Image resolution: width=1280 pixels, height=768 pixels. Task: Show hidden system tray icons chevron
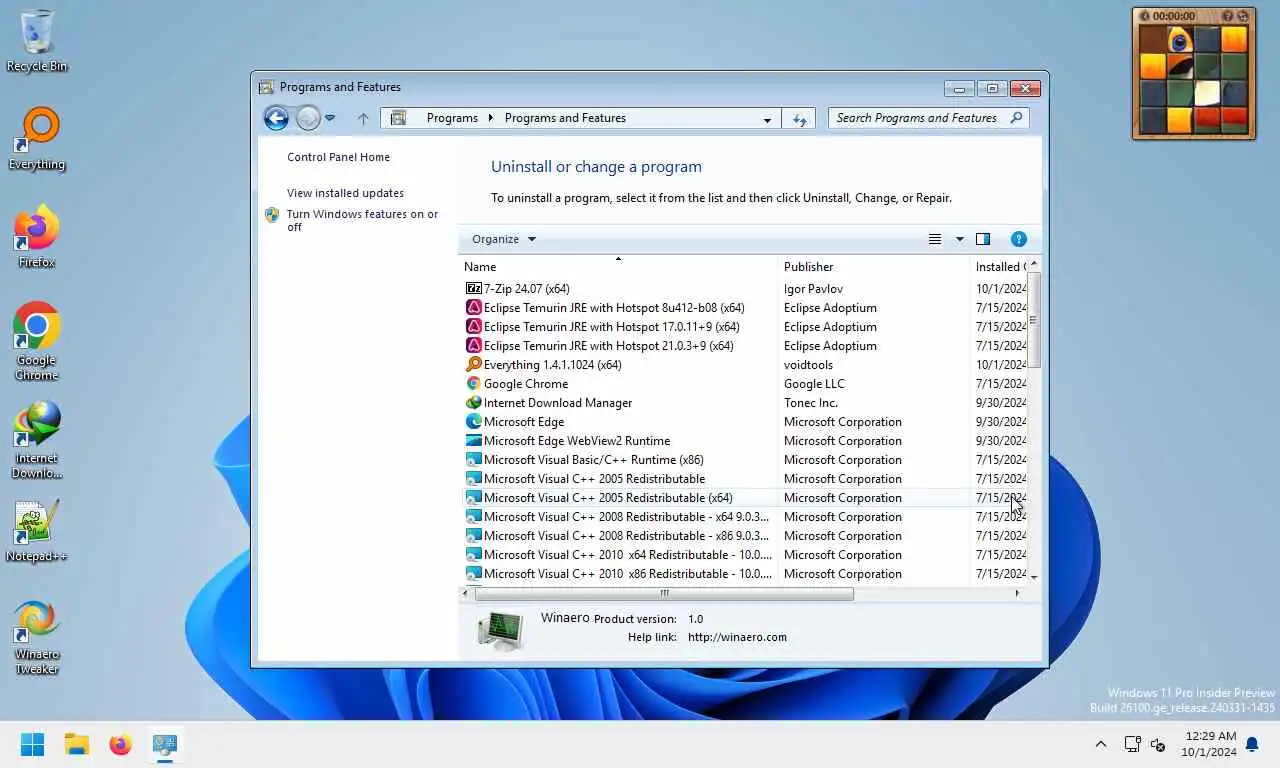[x=1101, y=745]
